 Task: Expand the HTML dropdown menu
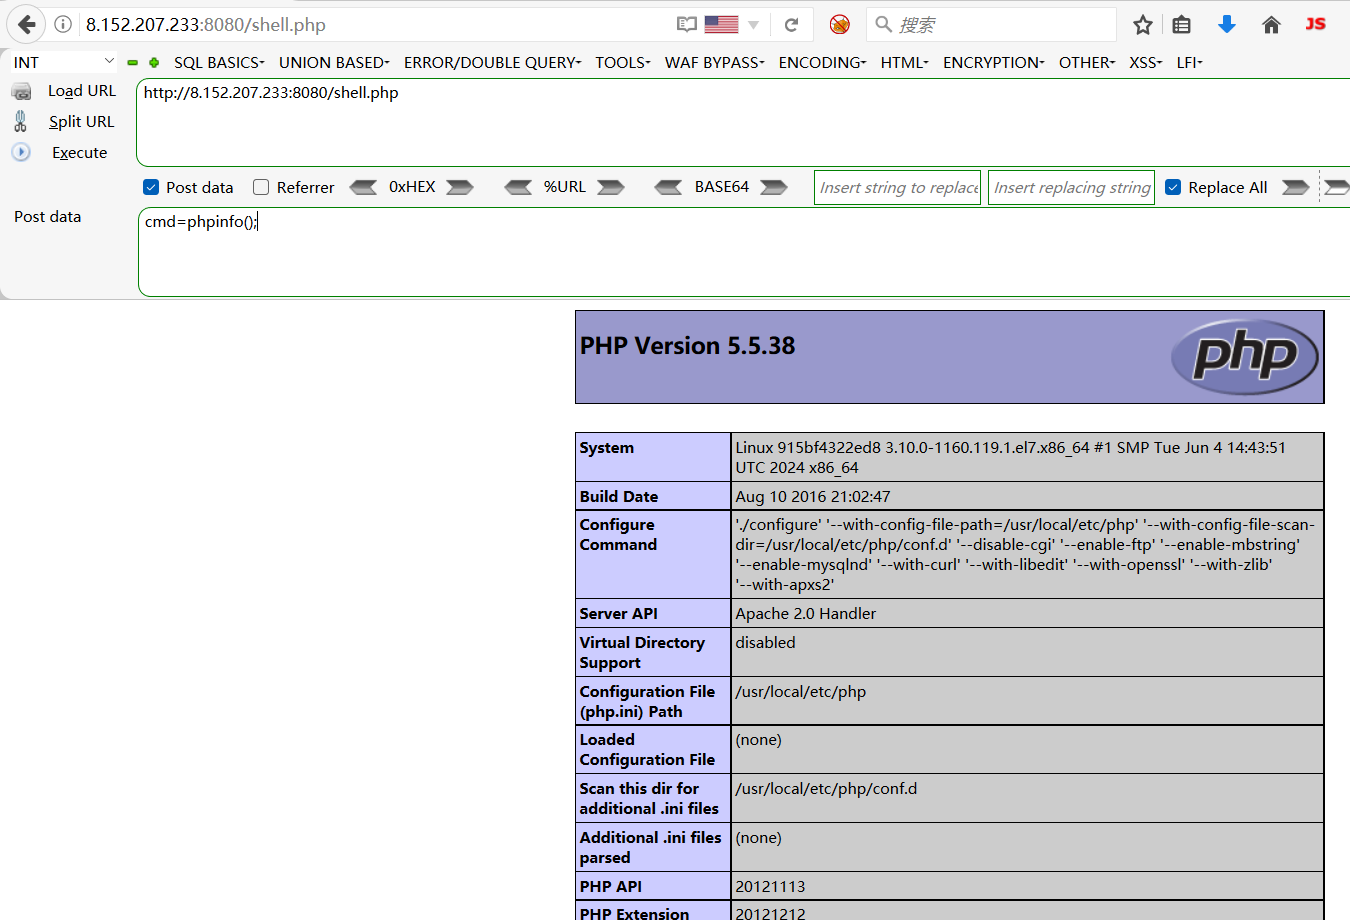tap(904, 62)
